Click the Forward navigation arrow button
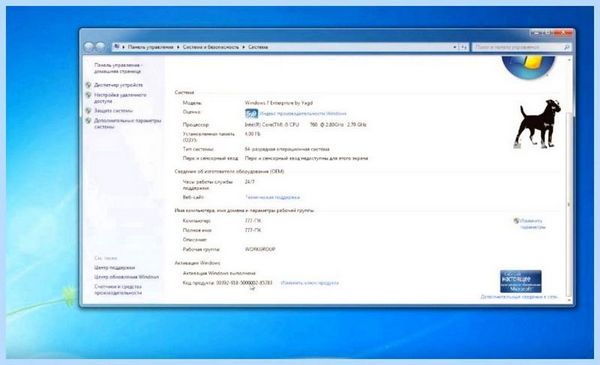600x365 pixels. [100, 47]
